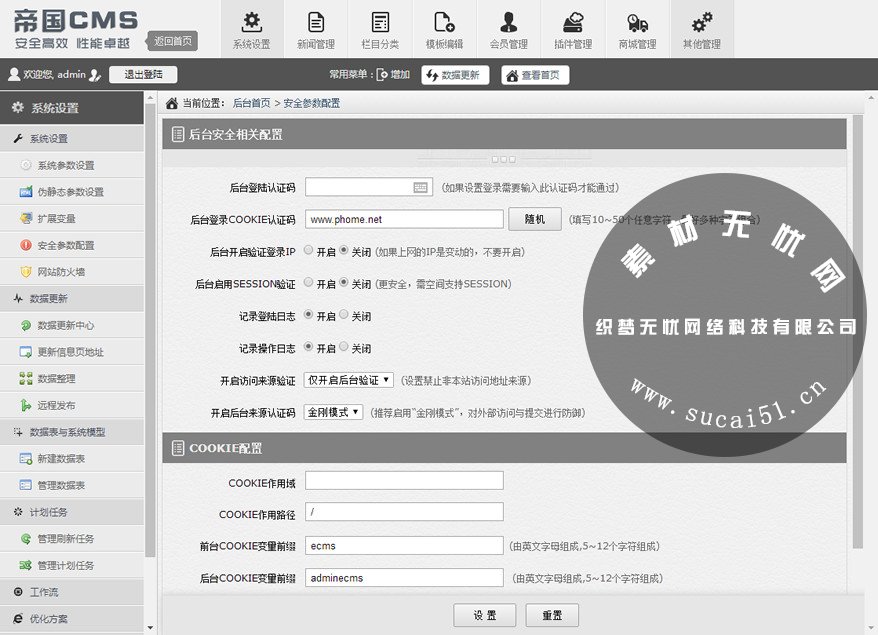Switch to the 栏目分类 section

pyautogui.click(x=380, y=28)
